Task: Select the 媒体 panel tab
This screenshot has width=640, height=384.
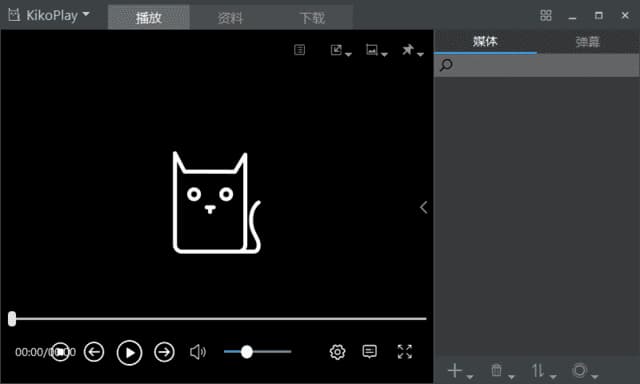Action: tap(485, 41)
